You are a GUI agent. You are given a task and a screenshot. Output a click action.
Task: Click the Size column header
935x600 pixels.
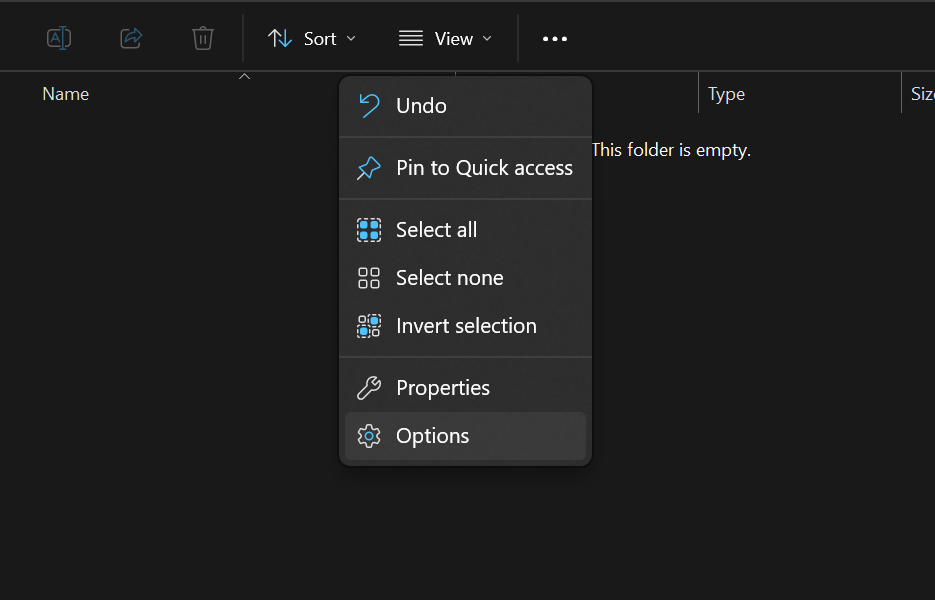point(922,94)
